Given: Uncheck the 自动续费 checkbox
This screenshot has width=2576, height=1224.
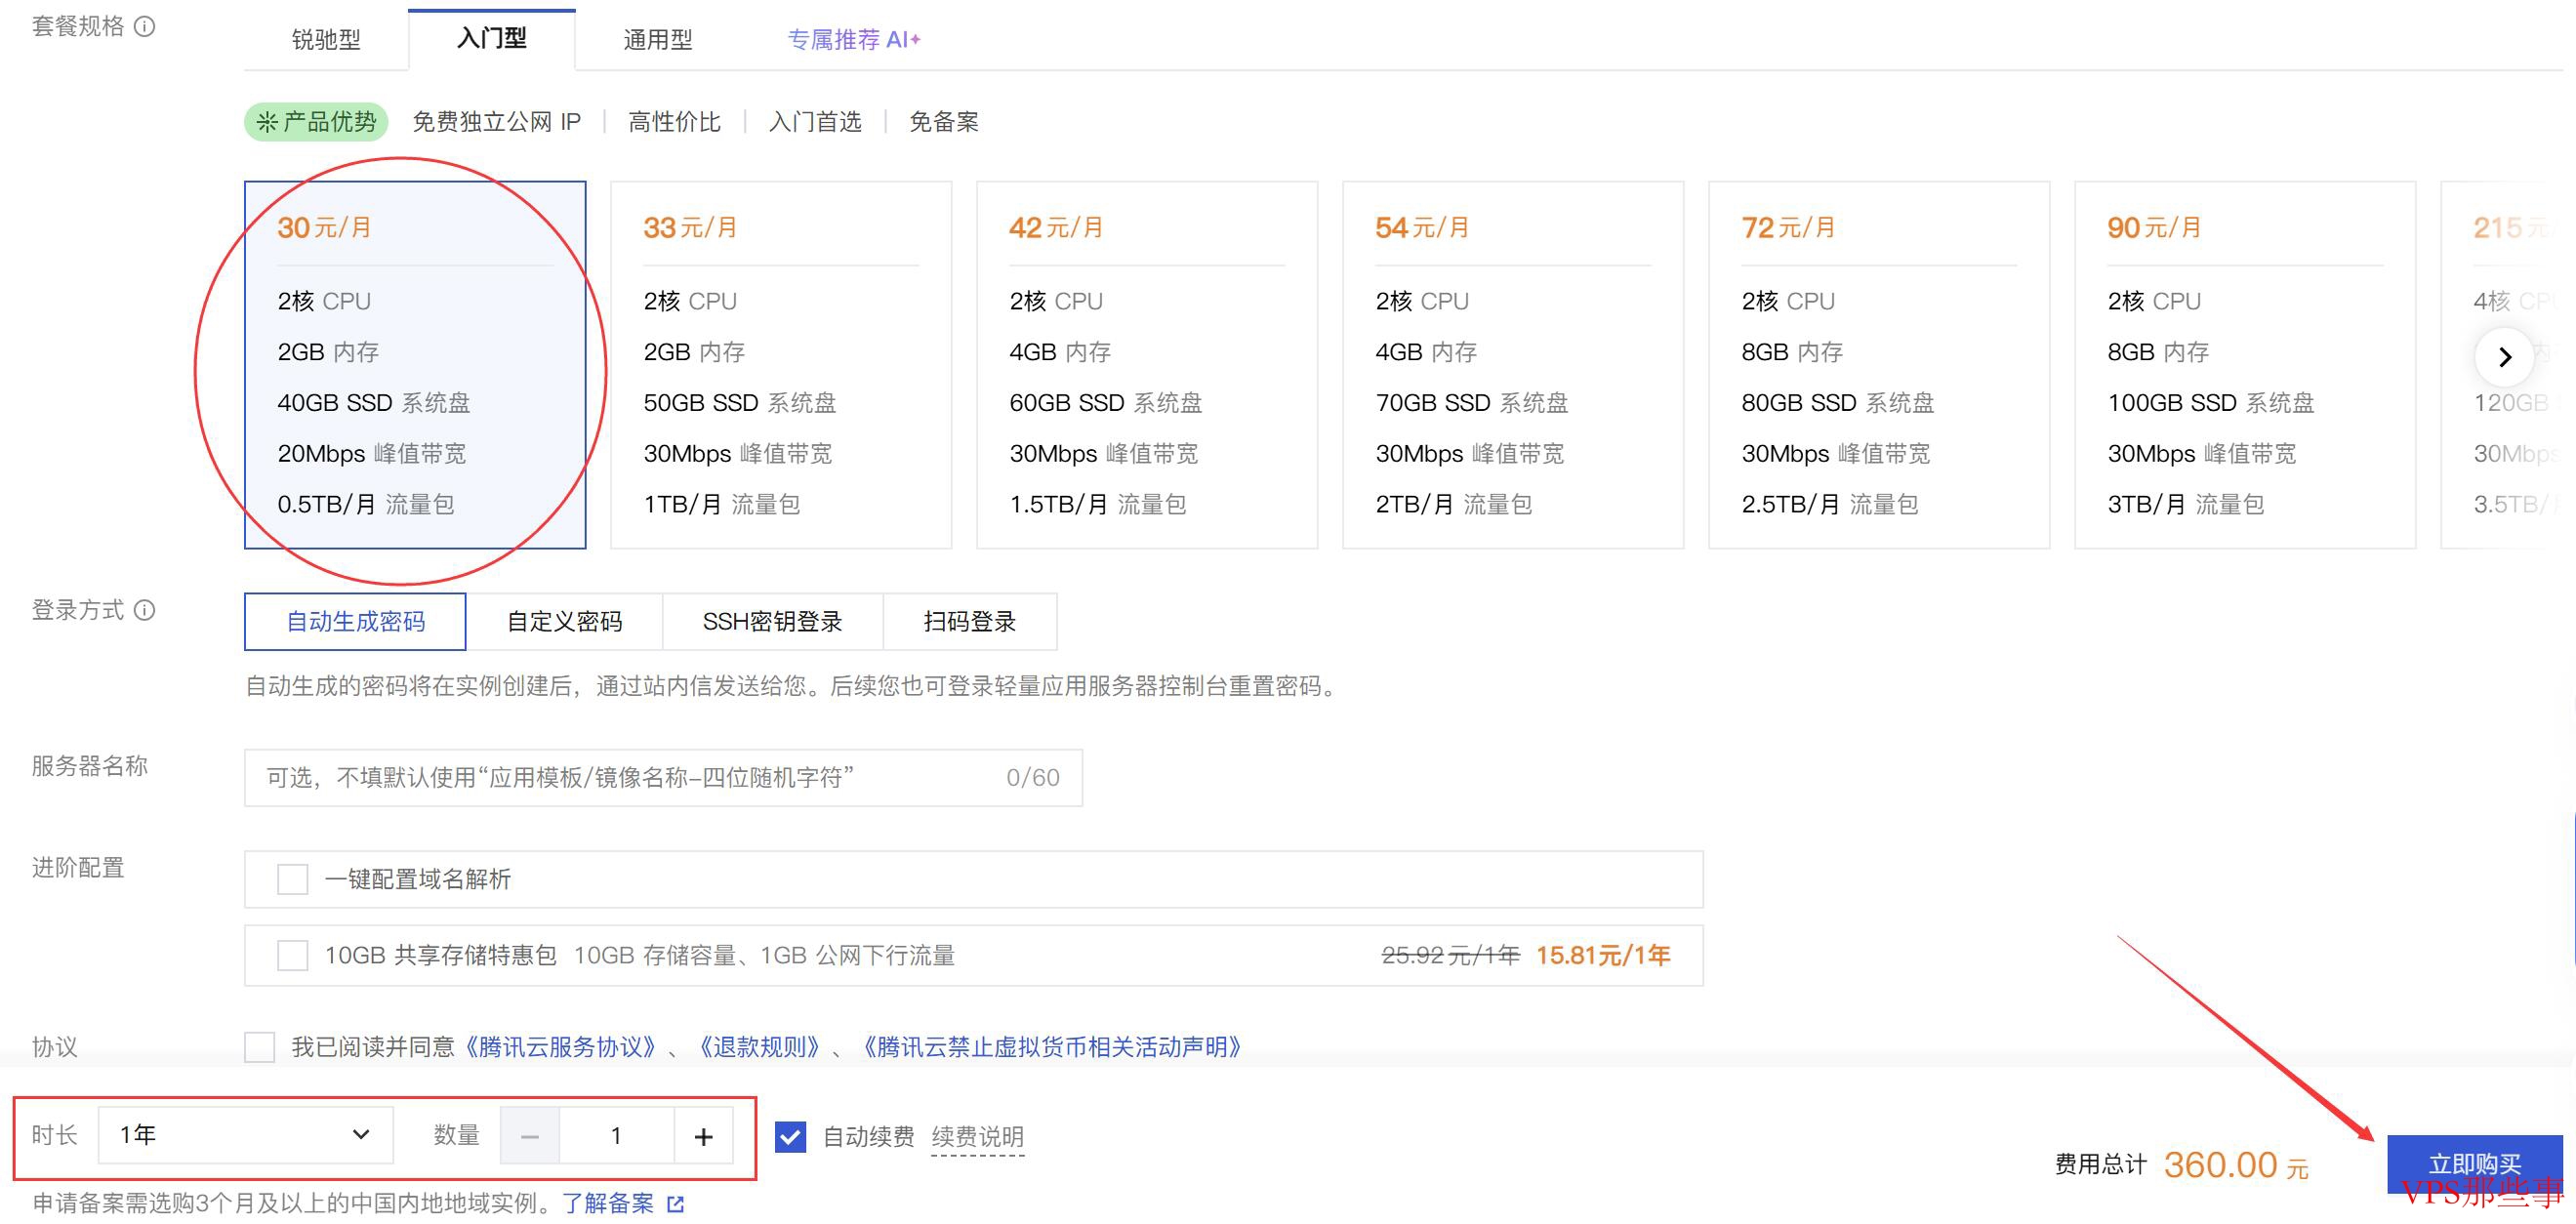Looking at the screenshot, I should tap(791, 1137).
